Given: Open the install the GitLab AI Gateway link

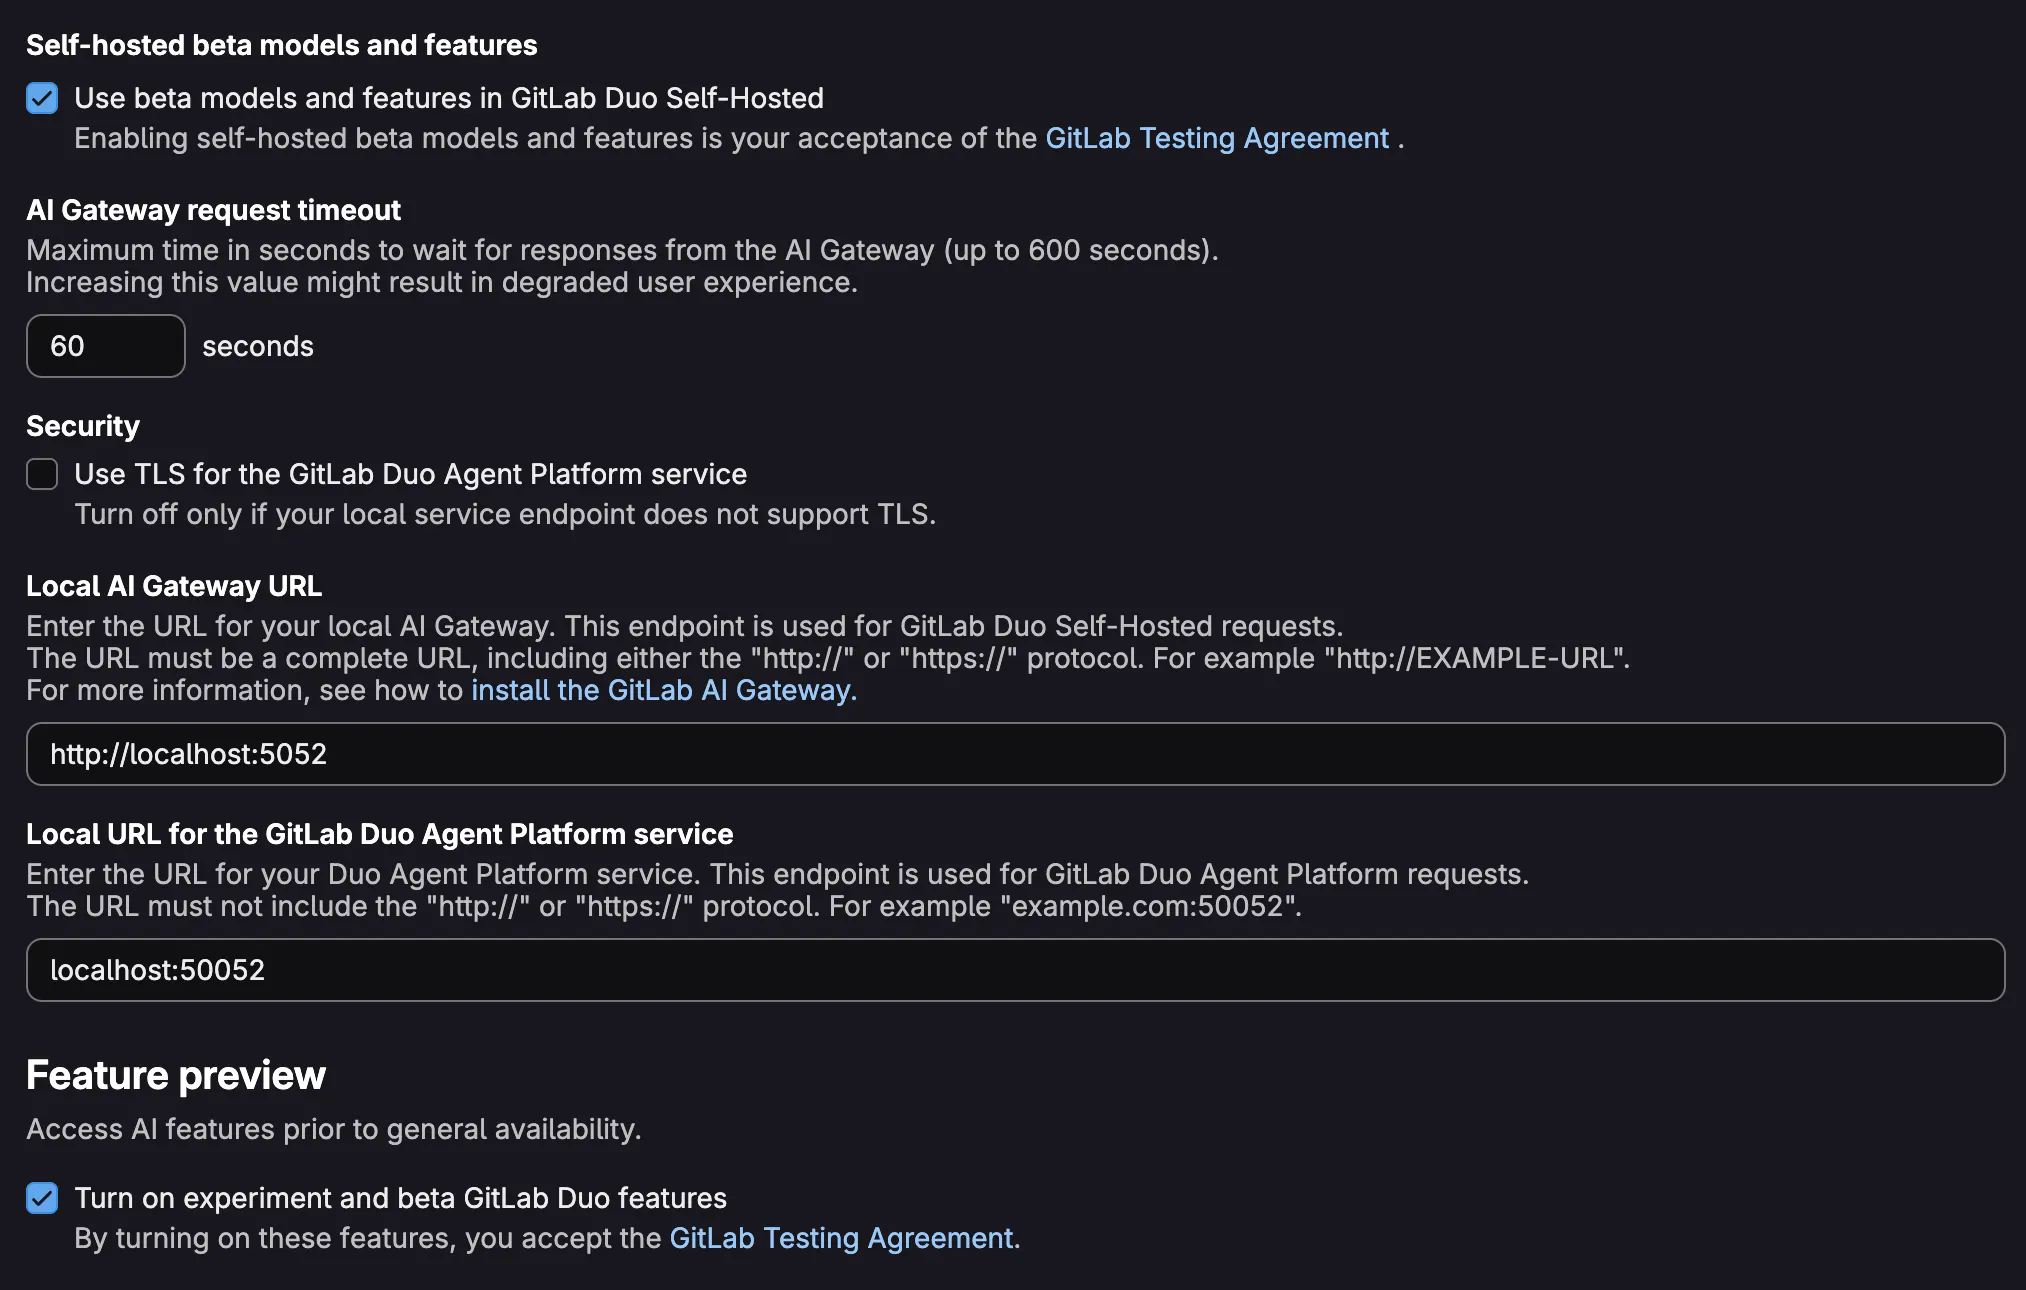Looking at the screenshot, I should 664,690.
